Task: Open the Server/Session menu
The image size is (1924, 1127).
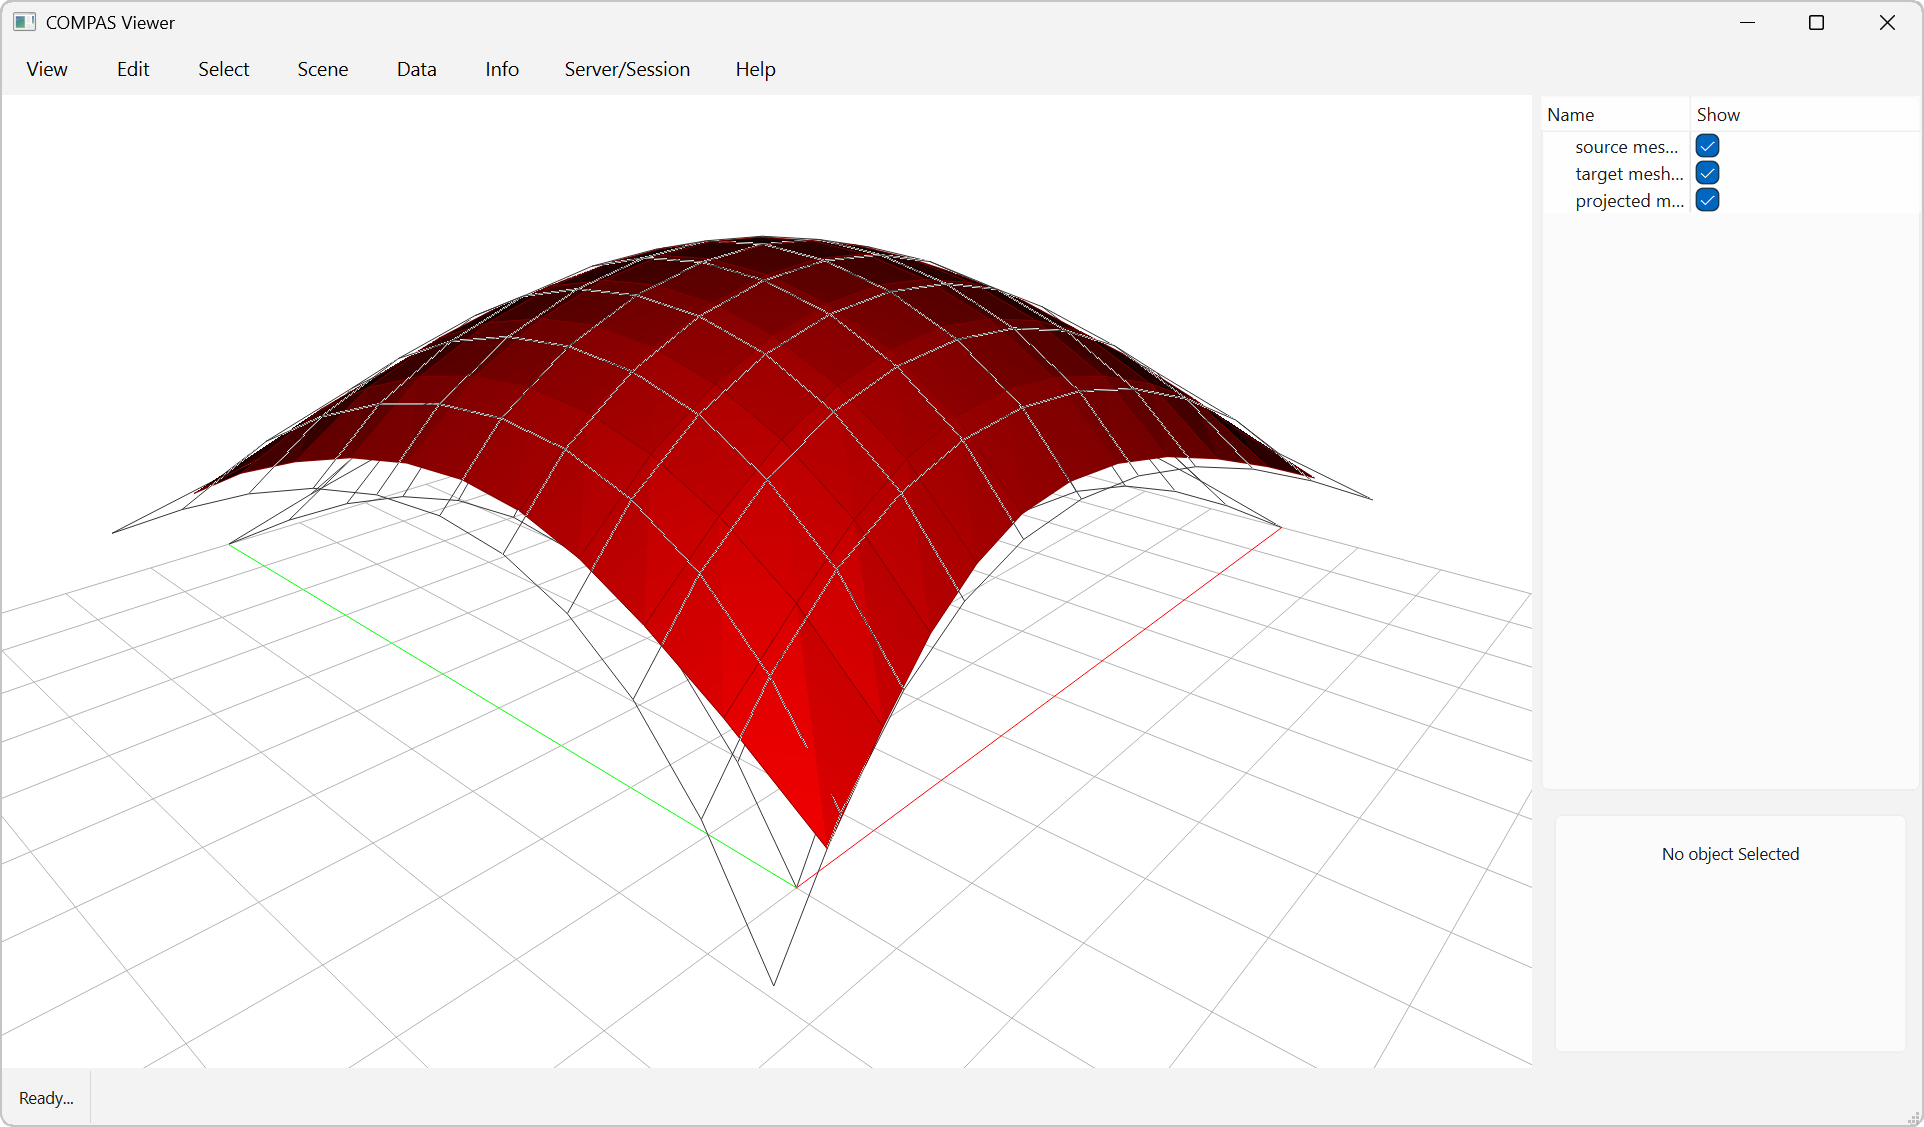Action: [627, 69]
